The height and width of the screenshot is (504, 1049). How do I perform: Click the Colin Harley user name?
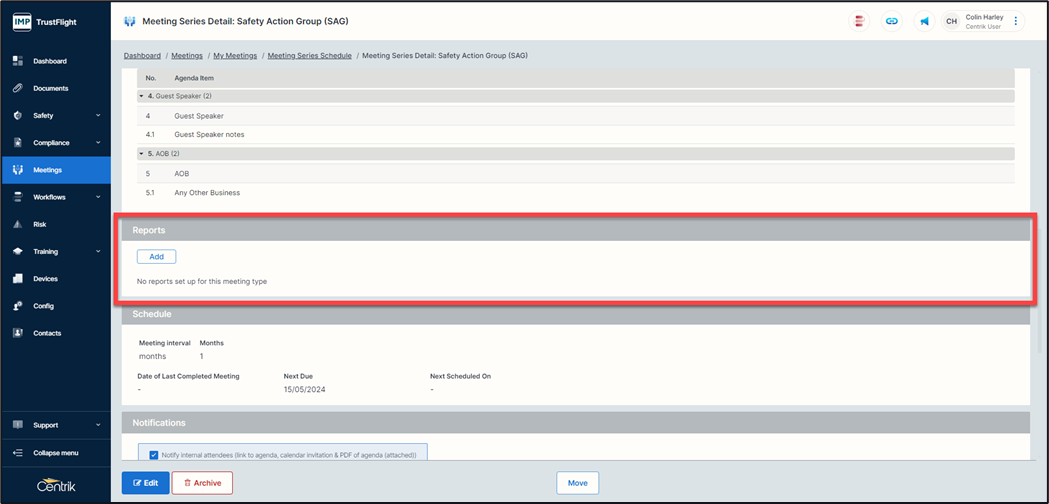[984, 17]
